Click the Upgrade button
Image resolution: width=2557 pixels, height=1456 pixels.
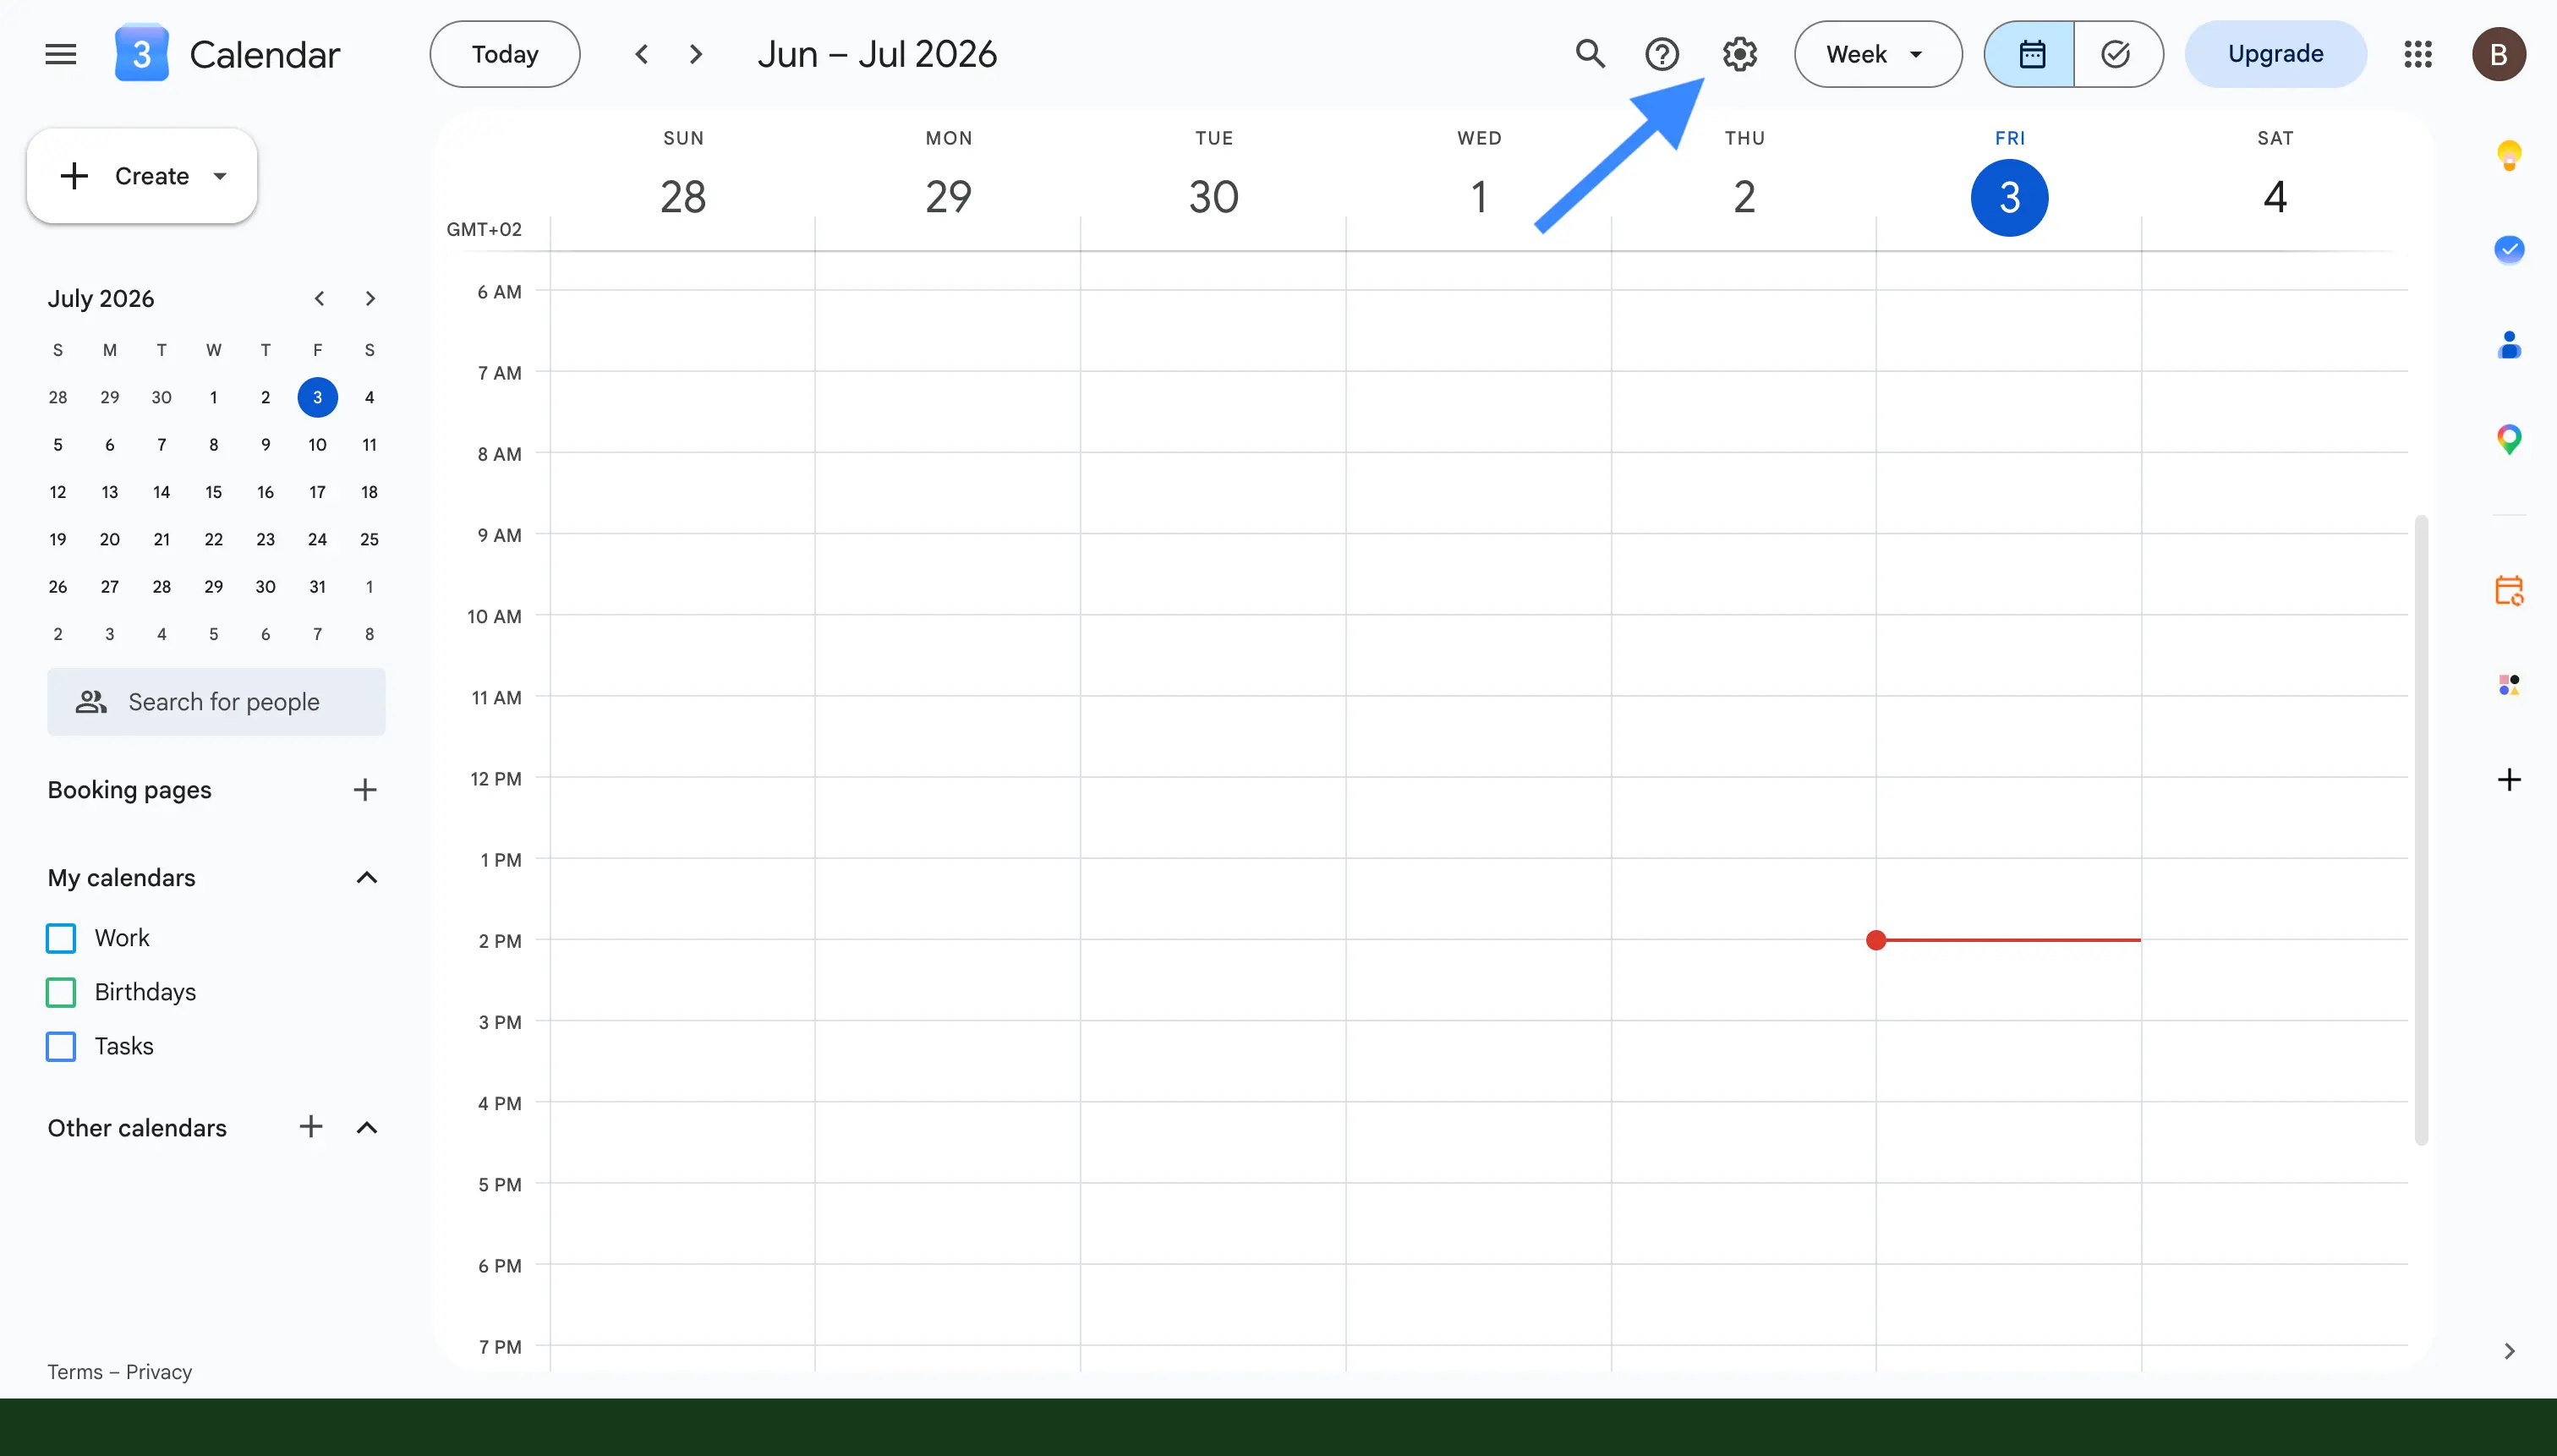[x=2275, y=54]
